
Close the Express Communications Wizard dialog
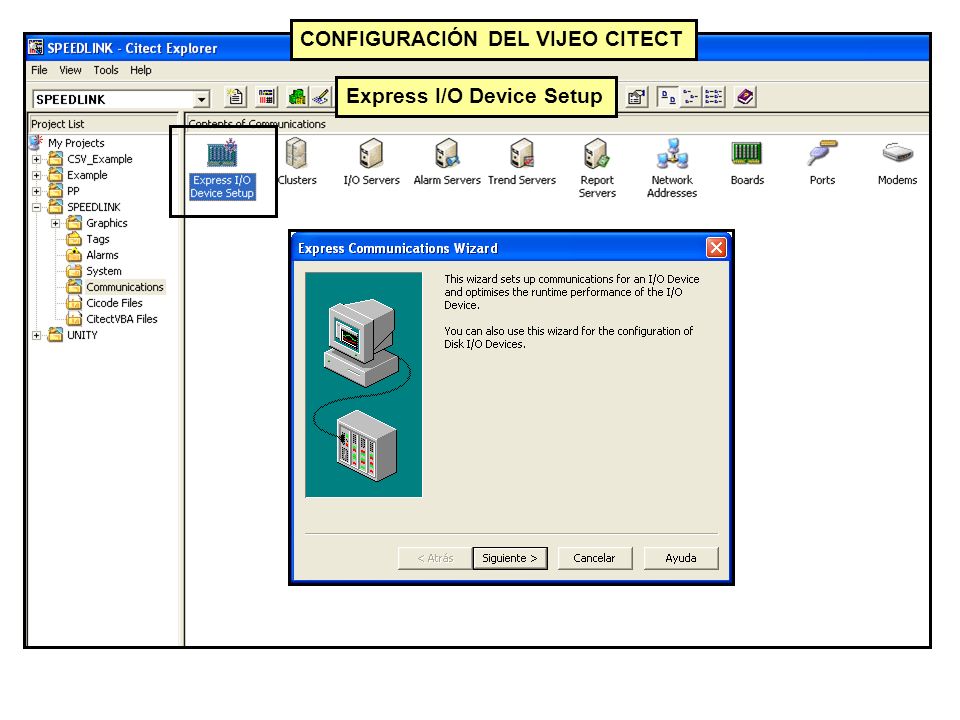[x=716, y=248]
